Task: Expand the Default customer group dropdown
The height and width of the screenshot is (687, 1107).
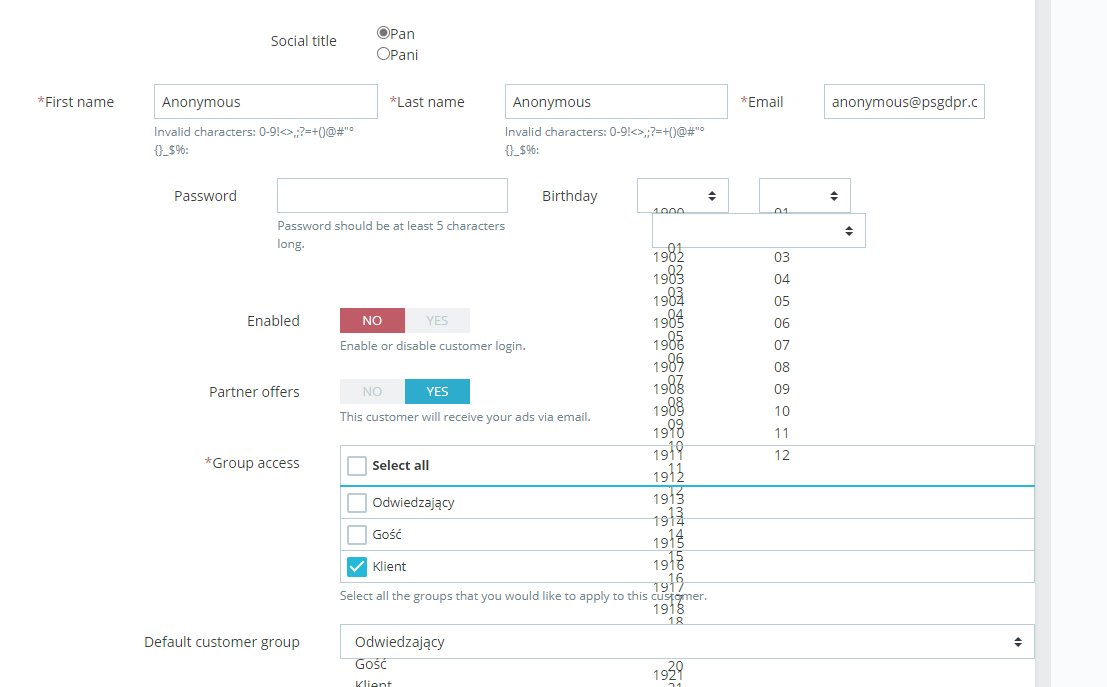Action: click(687, 642)
